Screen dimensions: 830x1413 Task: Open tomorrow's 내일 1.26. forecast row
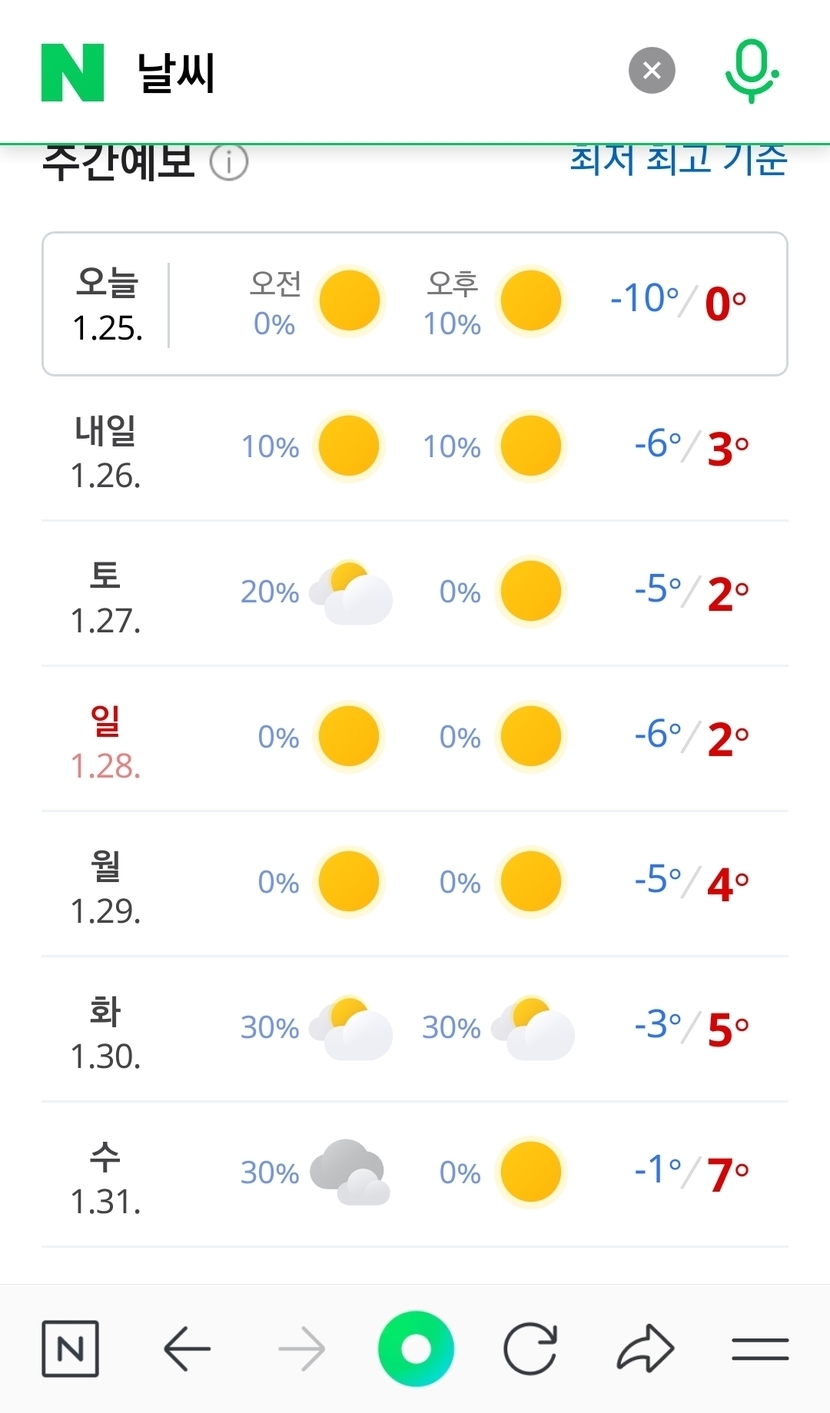tap(414, 448)
